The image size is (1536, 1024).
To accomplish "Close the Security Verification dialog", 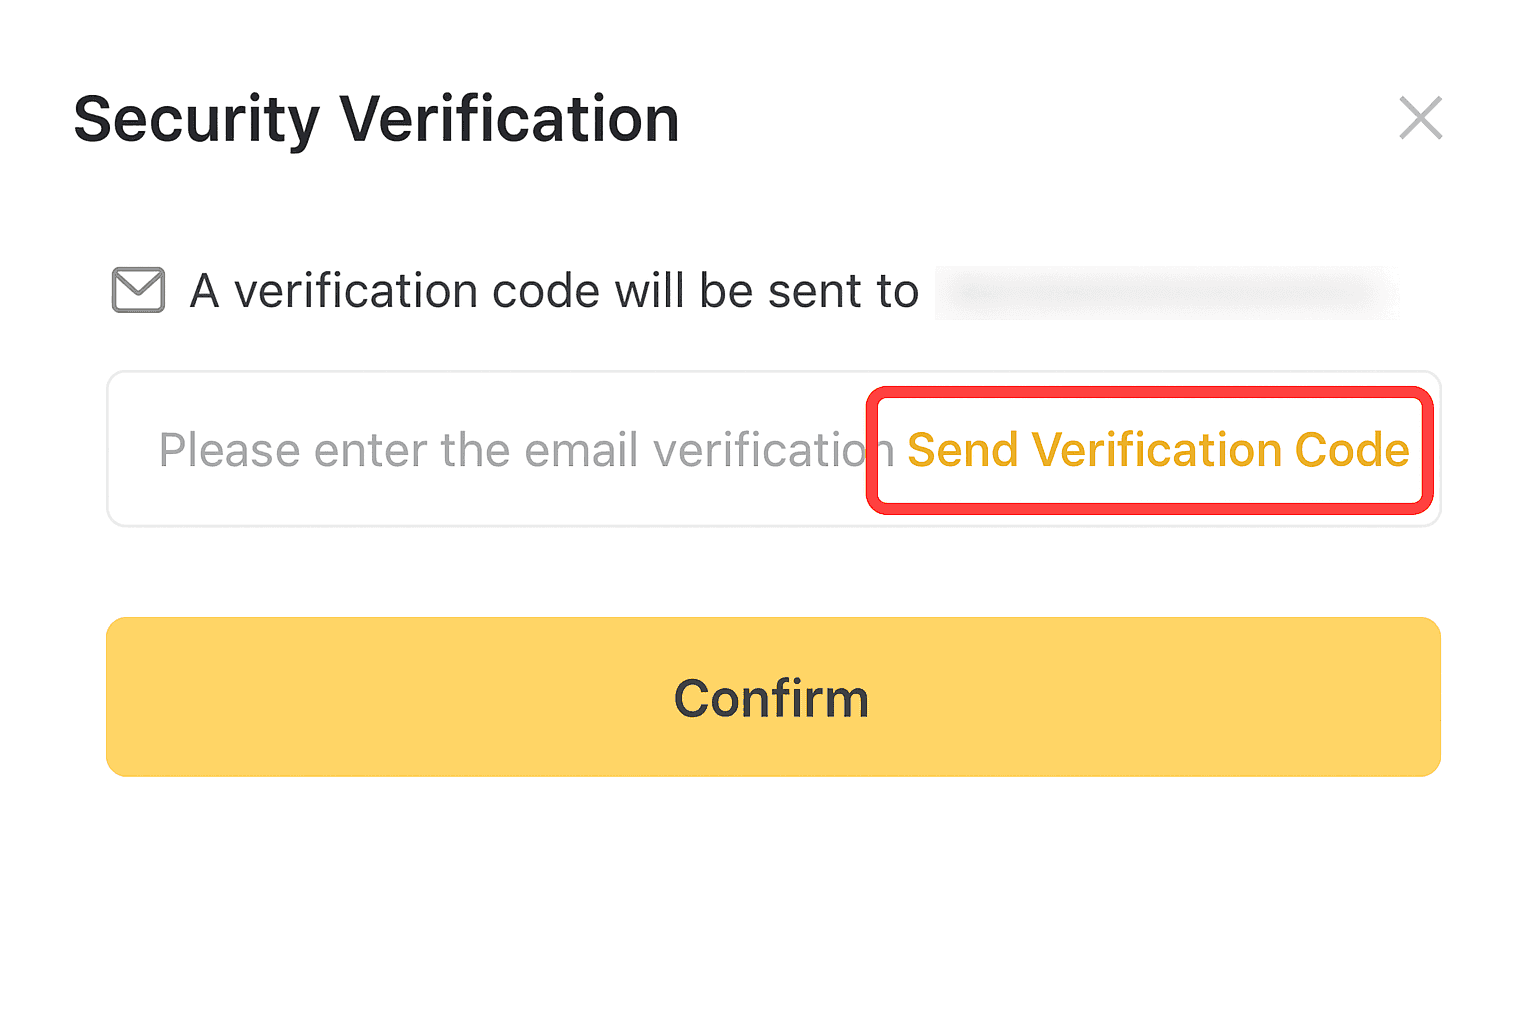I will (x=1420, y=118).
